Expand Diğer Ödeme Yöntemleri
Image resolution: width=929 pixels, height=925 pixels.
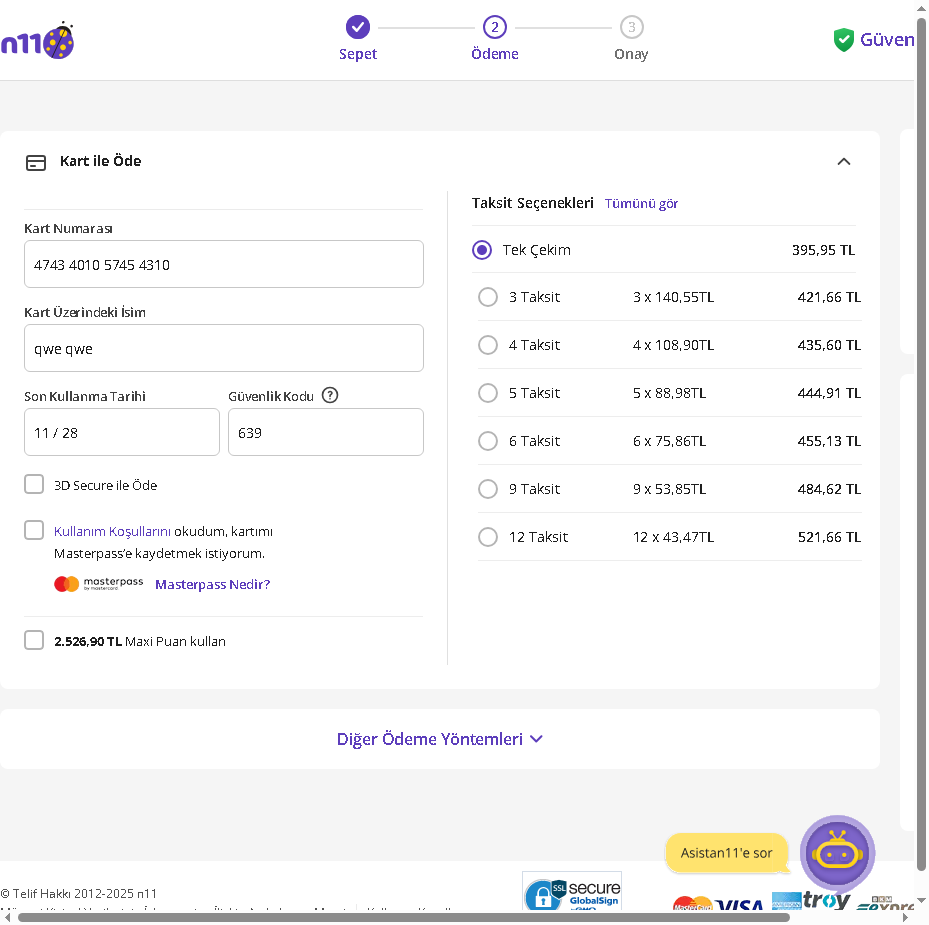pos(440,739)
